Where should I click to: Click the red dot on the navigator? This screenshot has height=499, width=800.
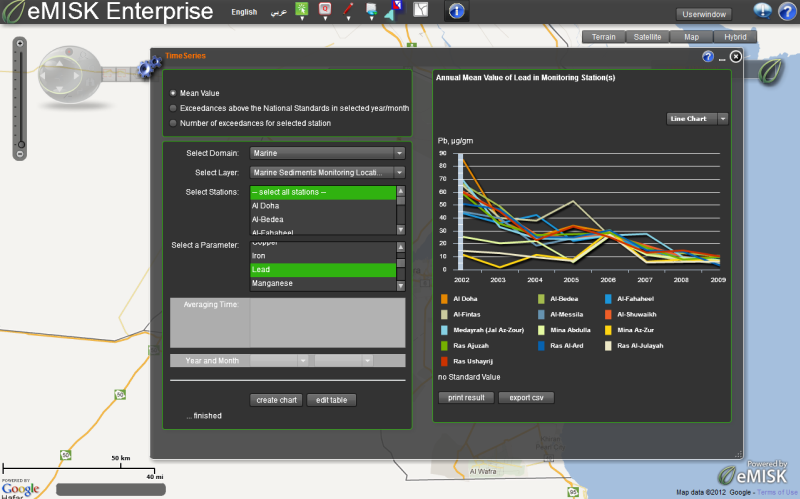pyautogui.click(x=69, y=52)
